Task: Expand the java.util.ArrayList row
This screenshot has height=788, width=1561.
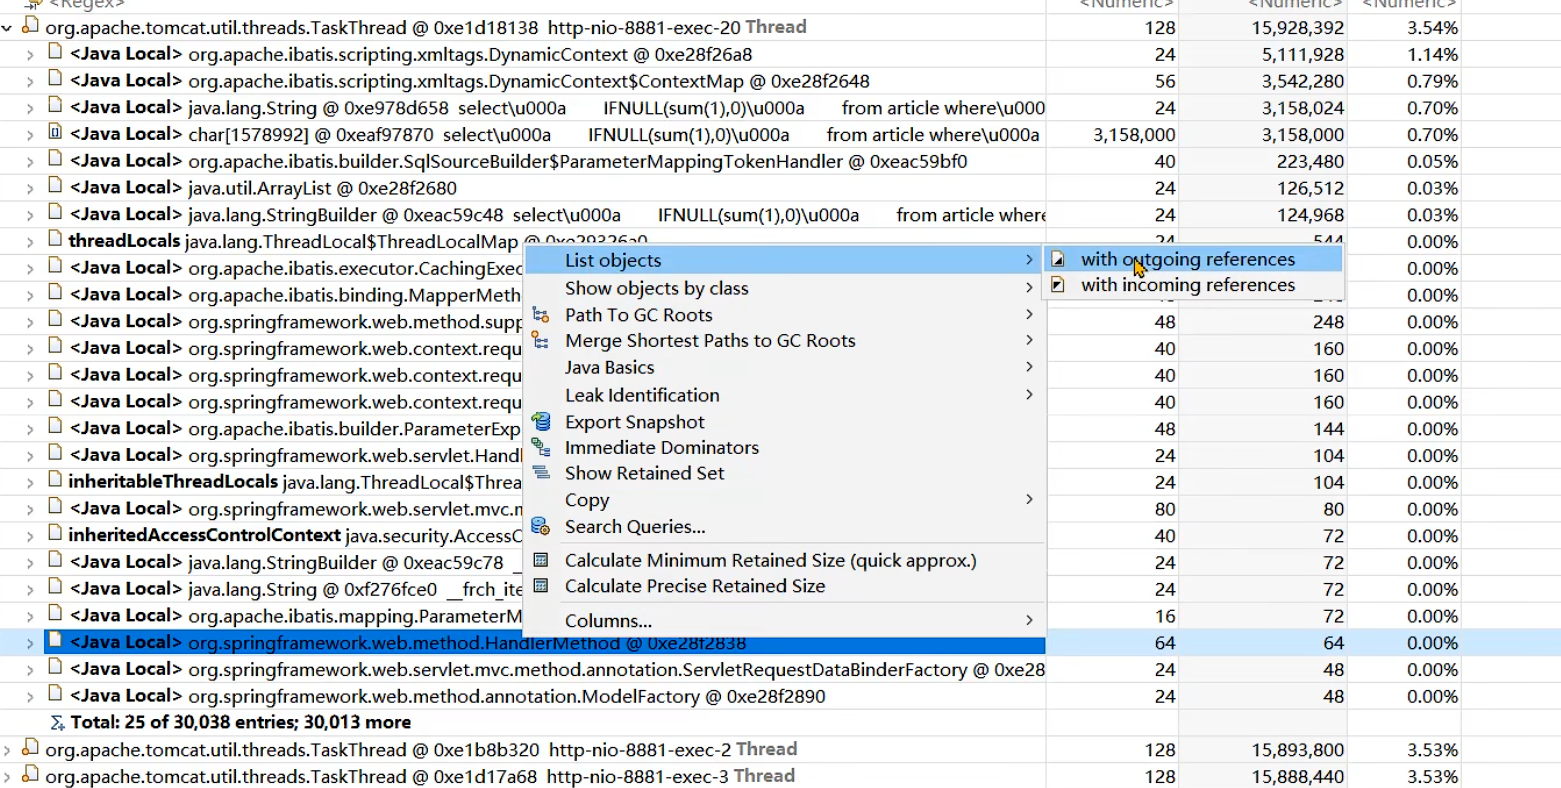Action: pos(31,188)
